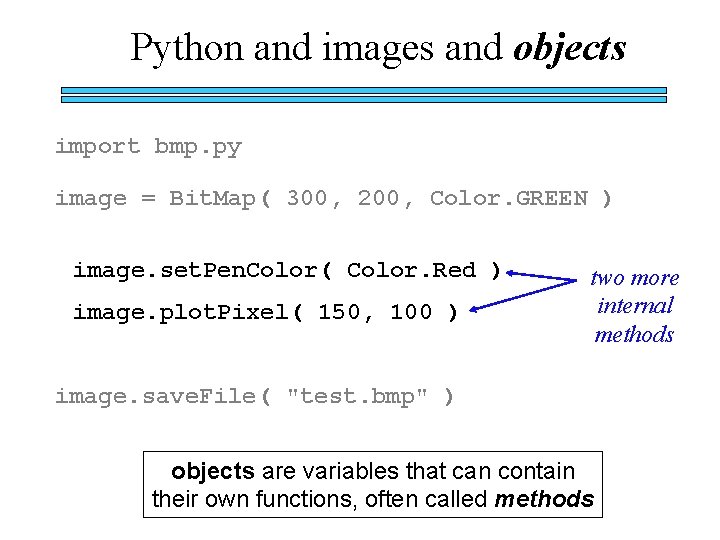The image size is (720, 540).
Task: Click the word "Python" in the title
Action: click(x=187, y=47)
